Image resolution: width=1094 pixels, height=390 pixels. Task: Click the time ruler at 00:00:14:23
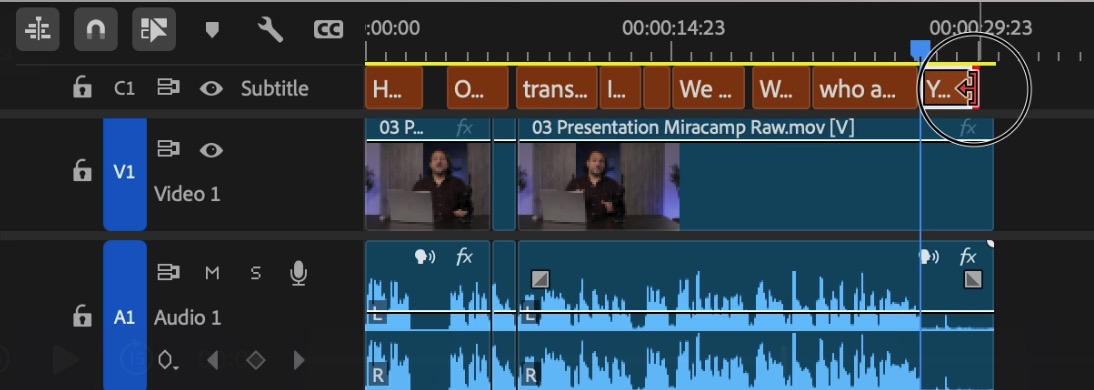pos(673,28)
